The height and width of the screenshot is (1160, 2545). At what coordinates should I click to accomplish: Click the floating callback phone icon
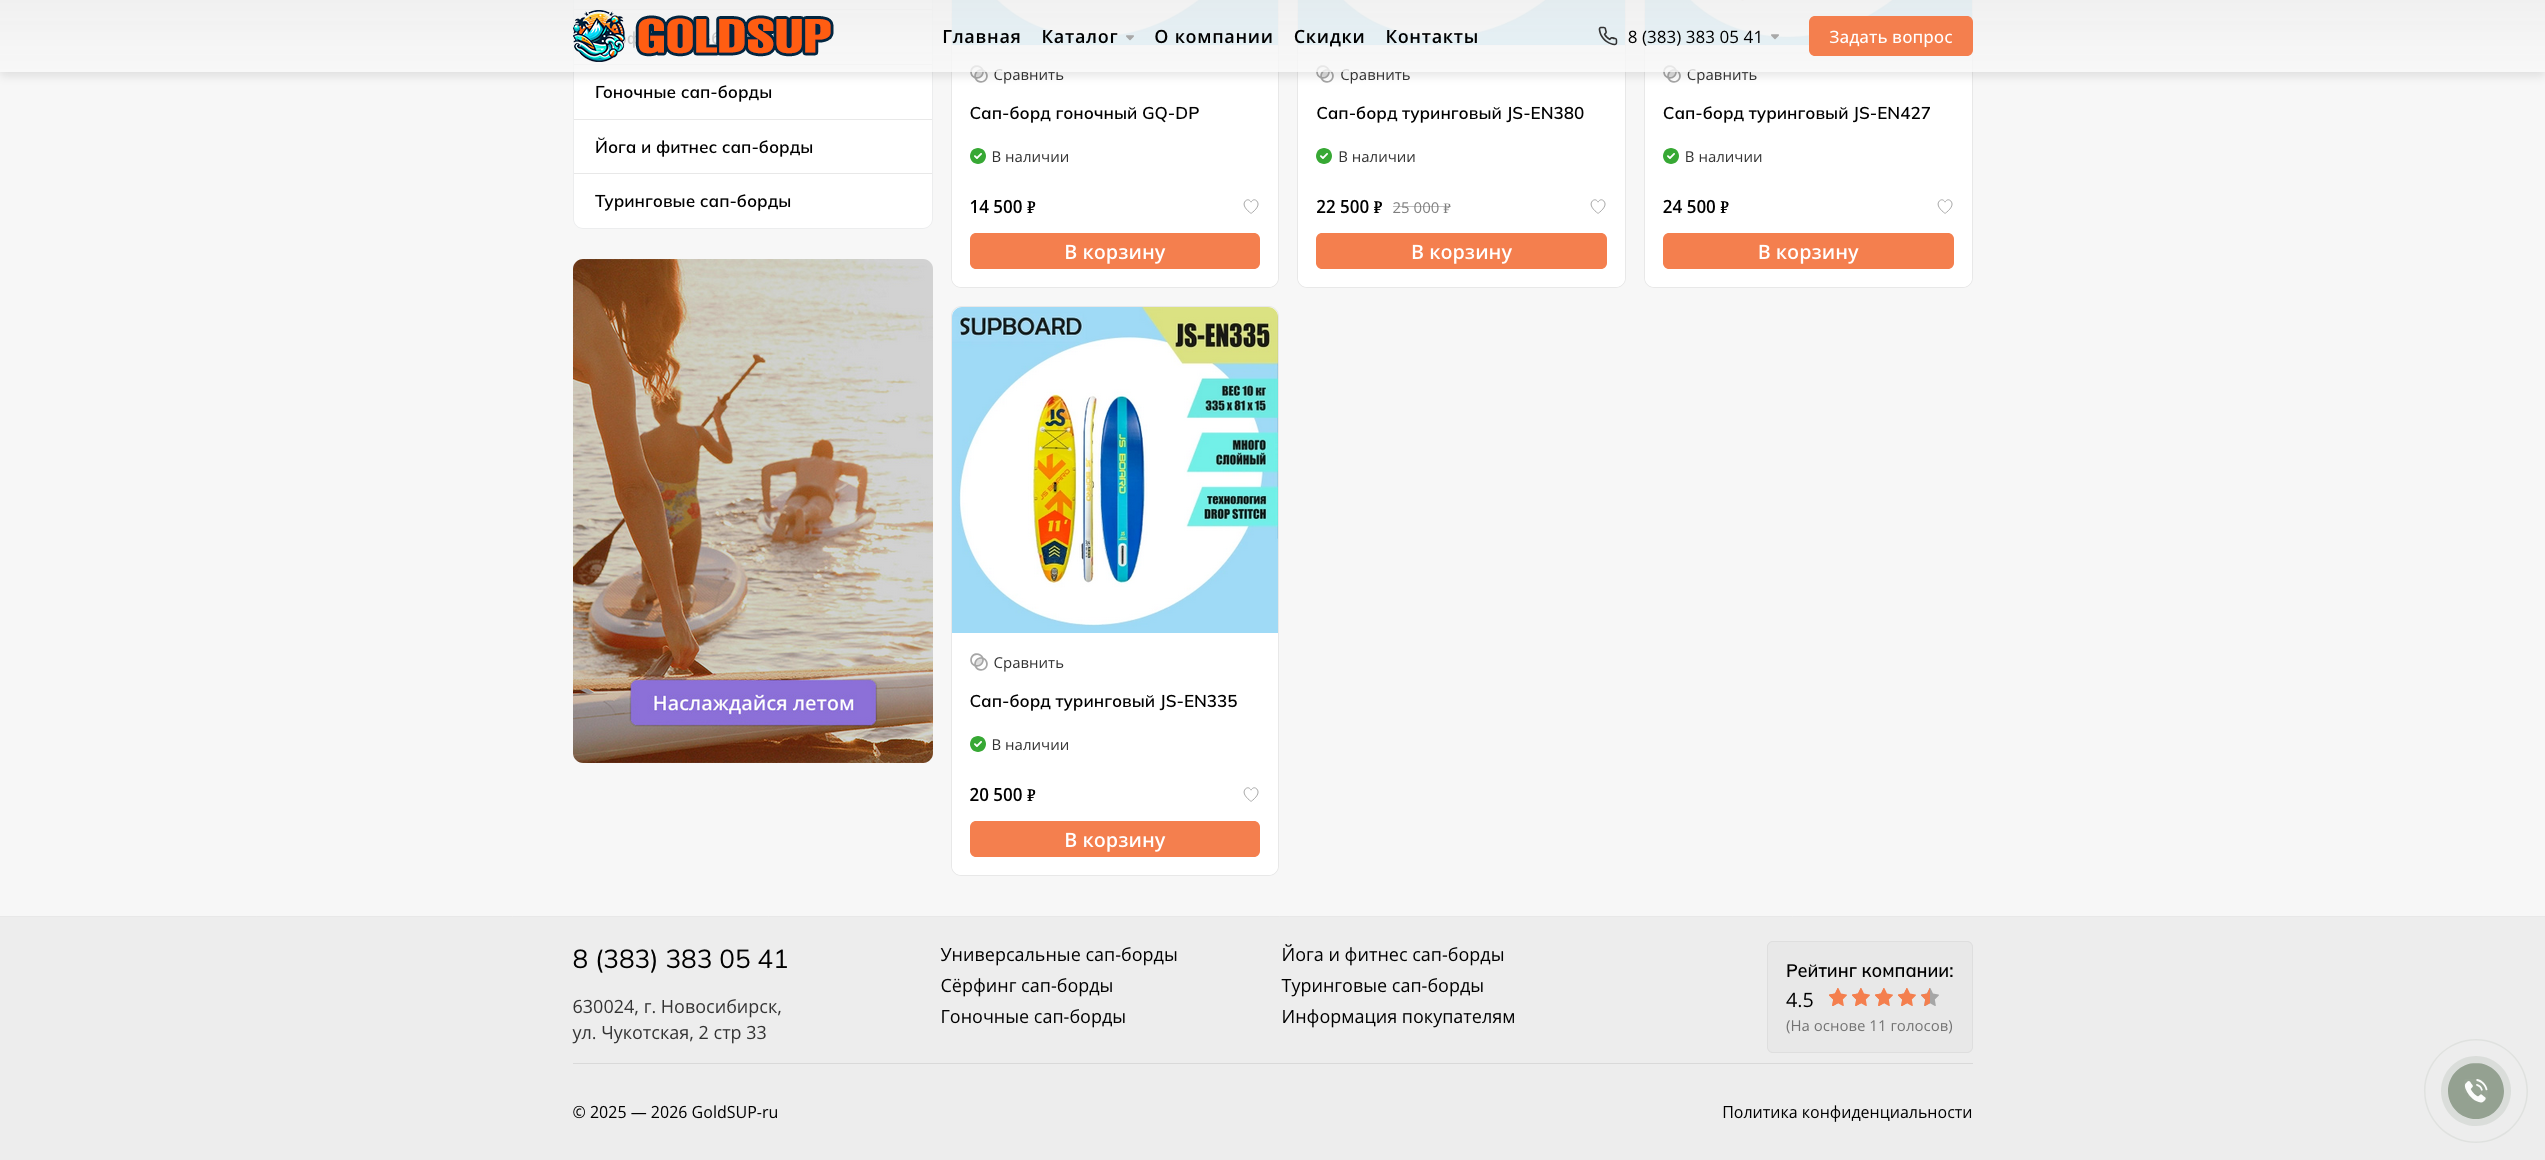(x=2476, y=1091)
